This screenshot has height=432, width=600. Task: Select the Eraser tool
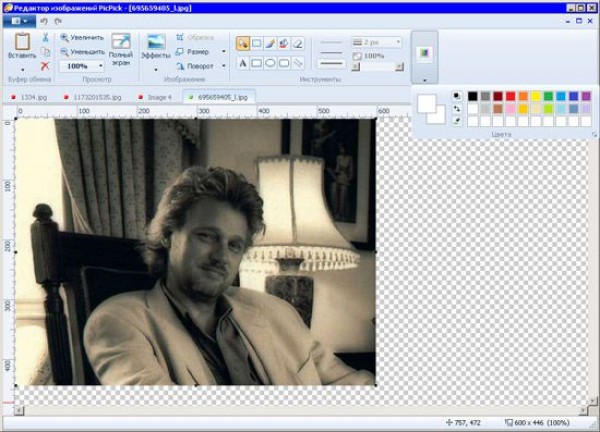[x=298, y=44]
